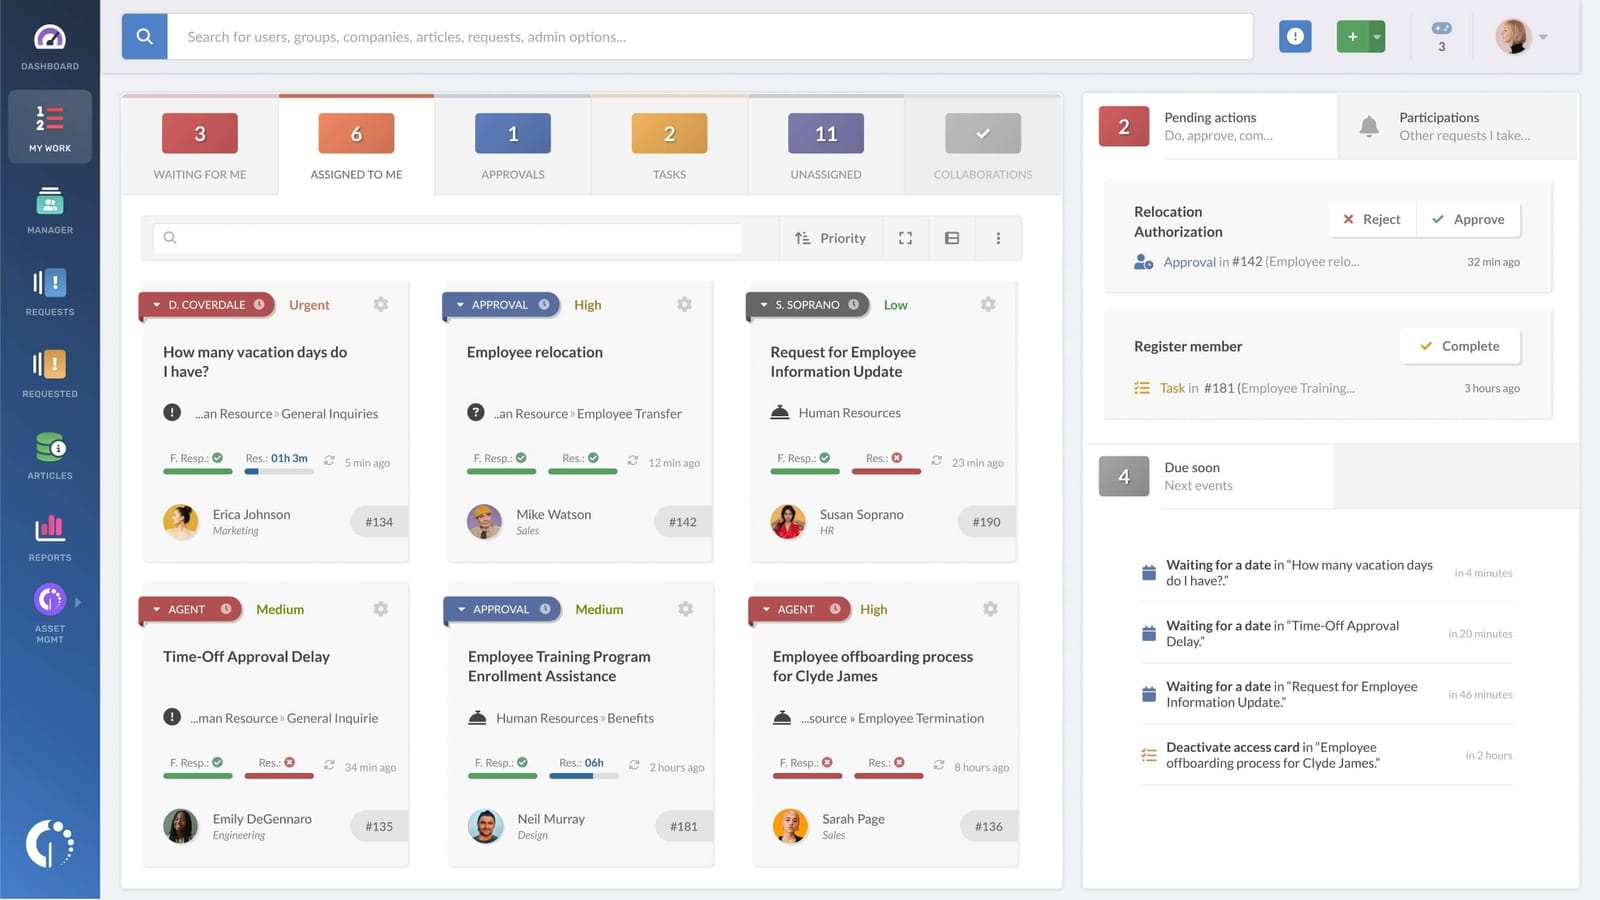This screenshot has height=900, width=1600.
Task: Open the profile avatar dropdown menu
Action: tap(1521, 36)
